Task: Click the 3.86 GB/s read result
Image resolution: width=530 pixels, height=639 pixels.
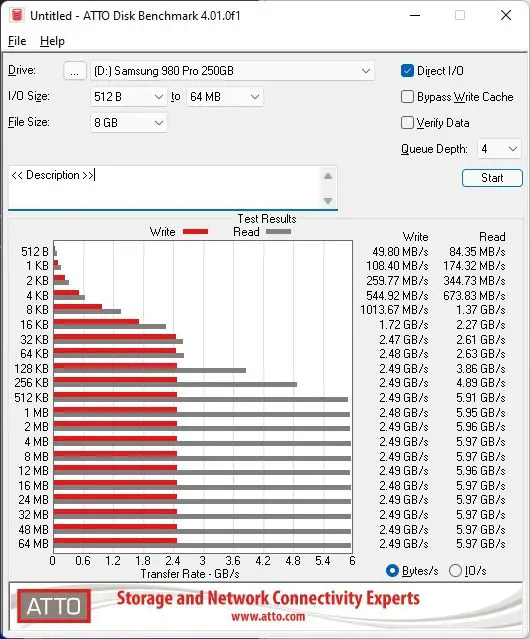Action: (x=481, y=368)
